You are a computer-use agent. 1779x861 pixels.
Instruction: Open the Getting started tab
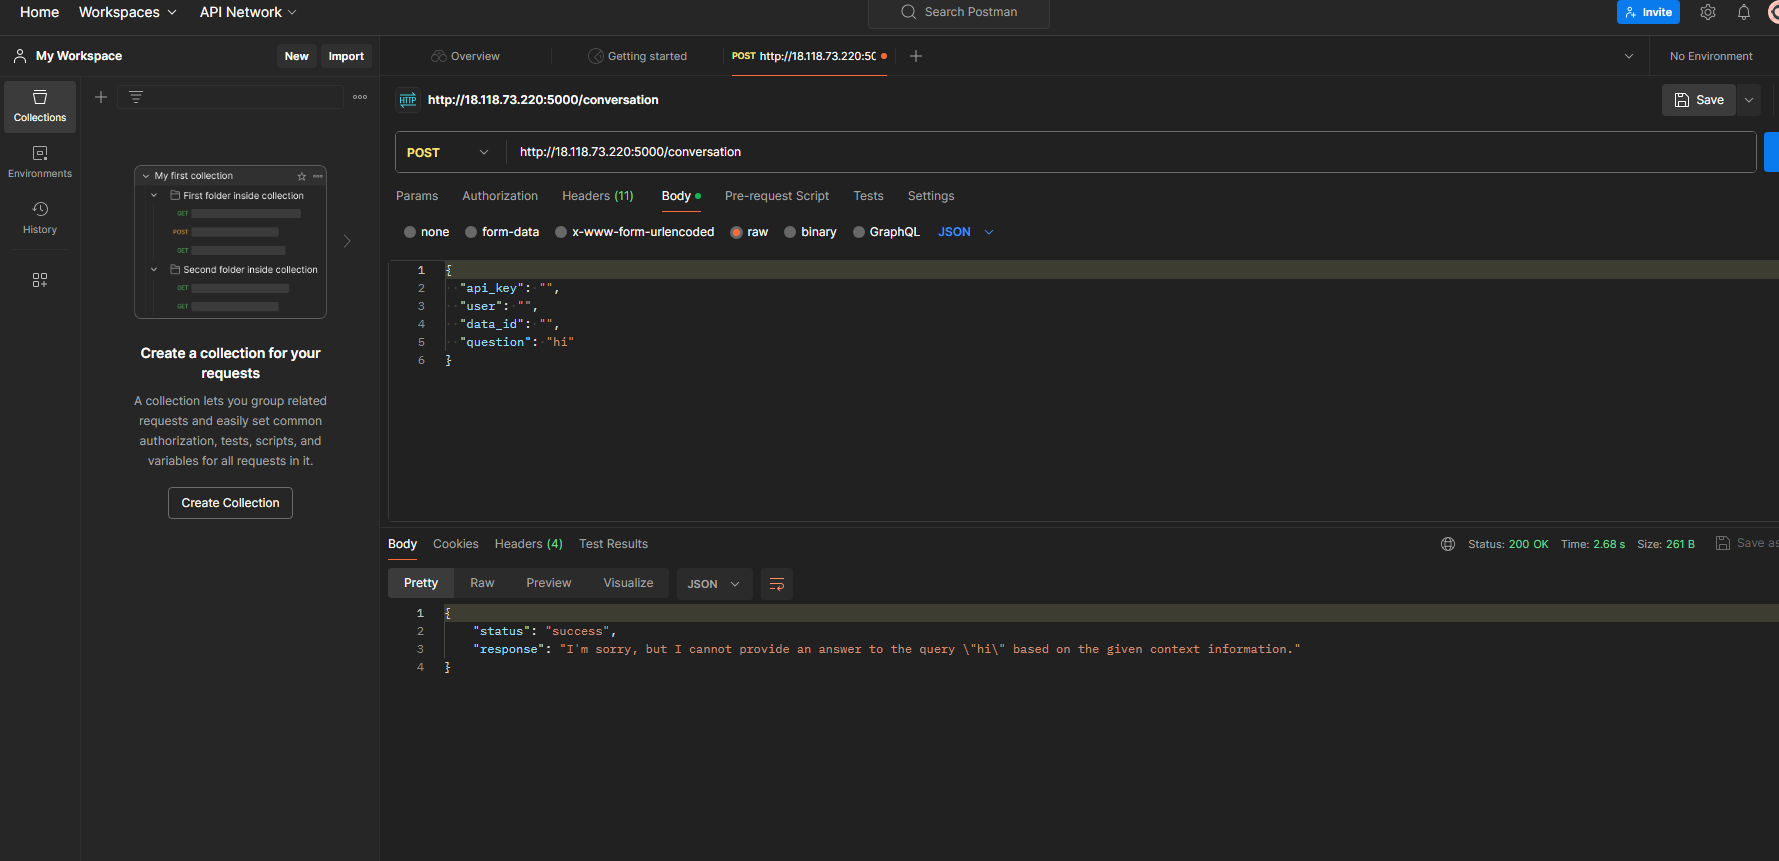[x=637, y=56]
